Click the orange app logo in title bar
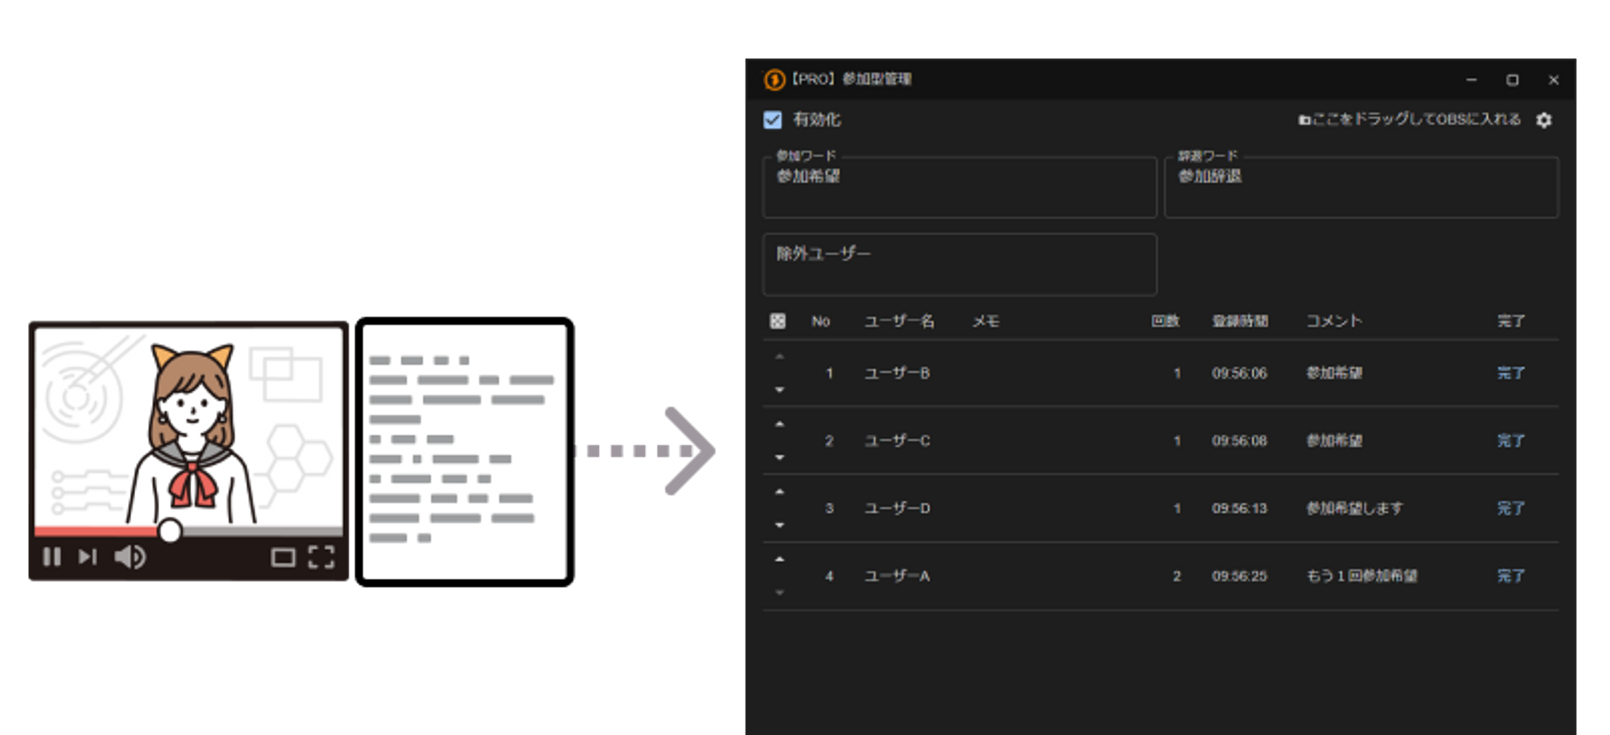This screenshot has width=1610, height=735. (774, 80)
